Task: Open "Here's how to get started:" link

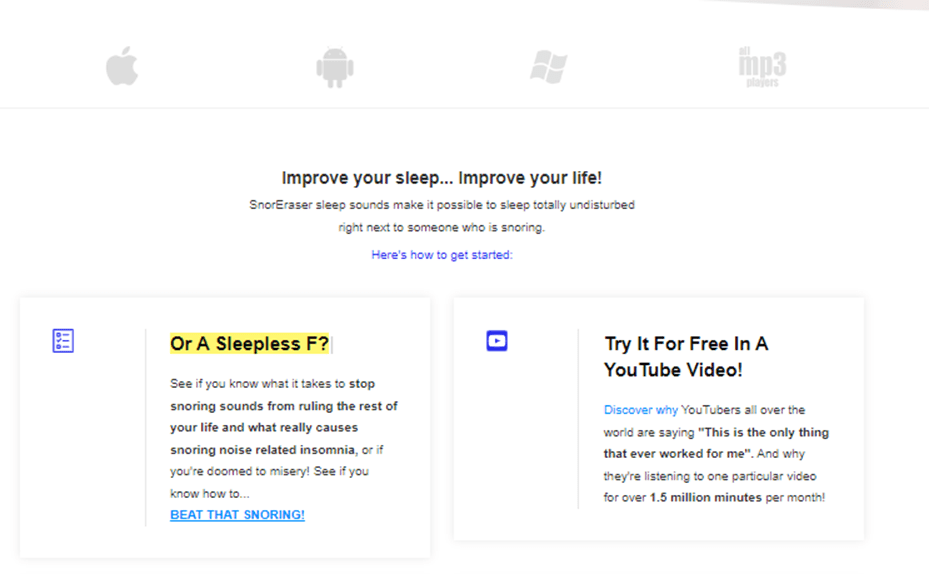Action: (442, 255)
